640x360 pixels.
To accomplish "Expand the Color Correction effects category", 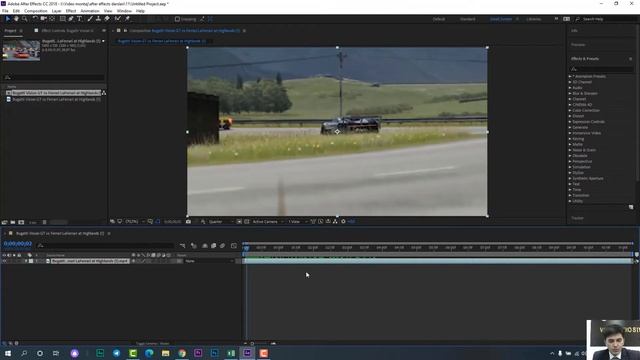I will (570, 110).
